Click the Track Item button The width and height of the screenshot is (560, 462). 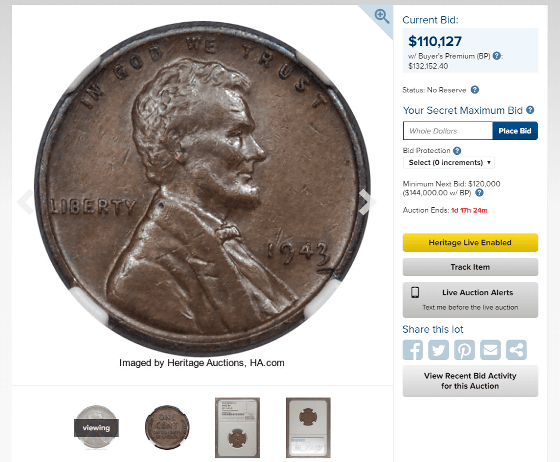pos(470,267)
